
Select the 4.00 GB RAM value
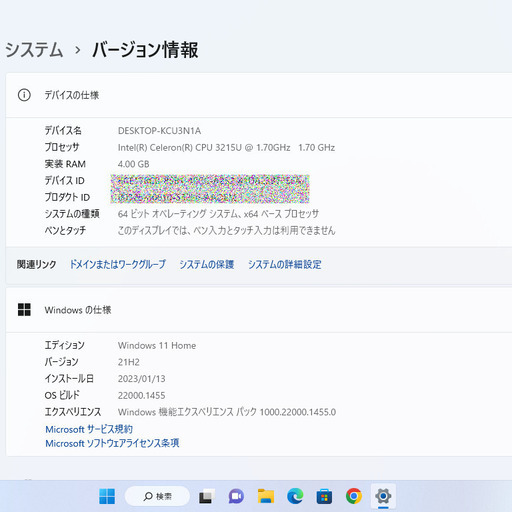click(133, 164)
